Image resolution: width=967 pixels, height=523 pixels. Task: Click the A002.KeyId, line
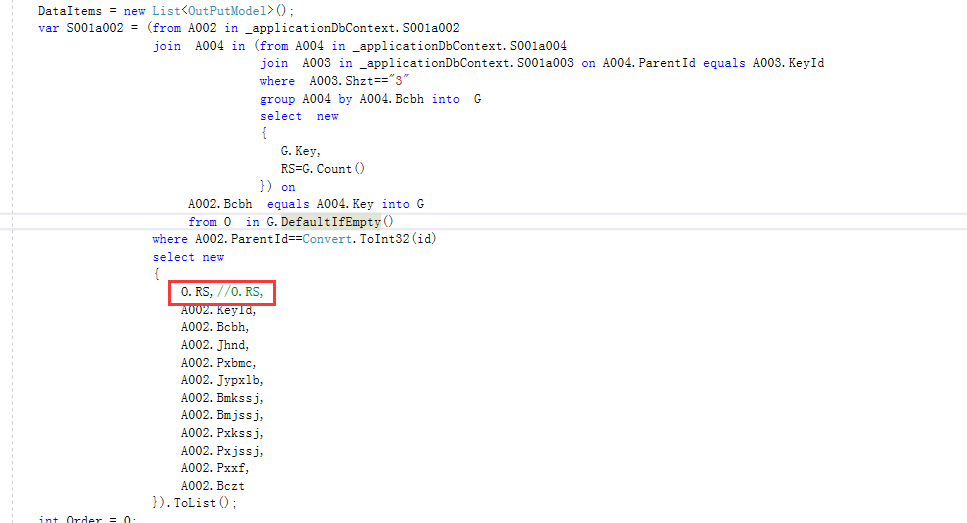tap(218, 310)
